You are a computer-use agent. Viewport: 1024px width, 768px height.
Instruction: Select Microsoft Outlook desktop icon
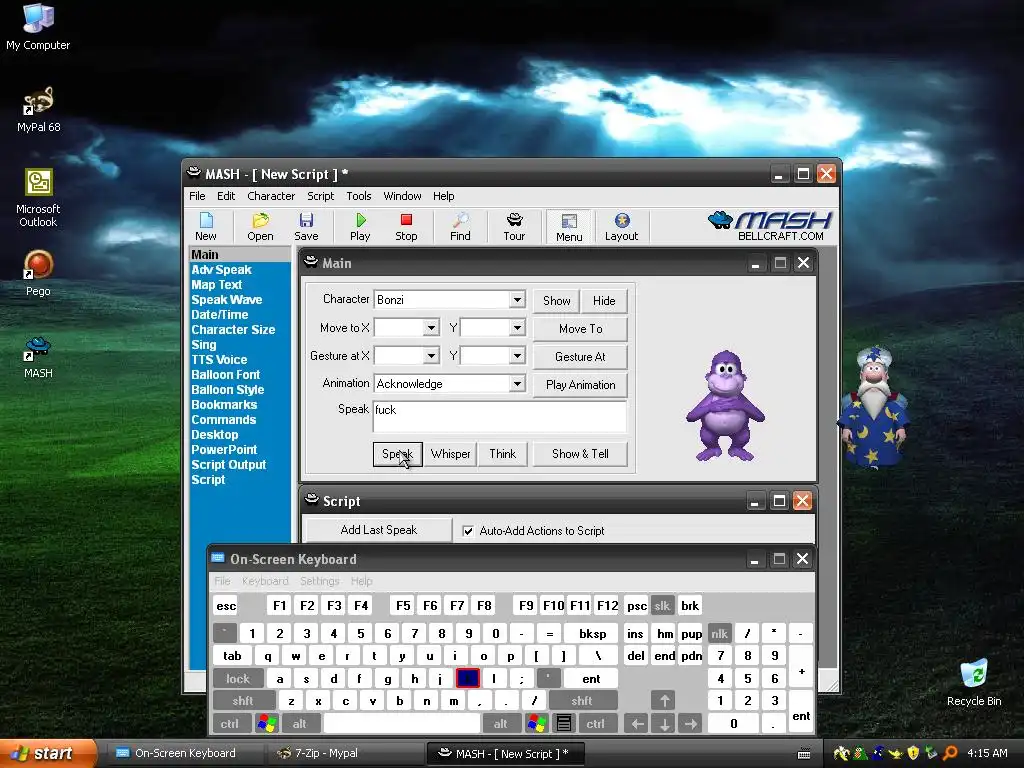coord(38,198)
